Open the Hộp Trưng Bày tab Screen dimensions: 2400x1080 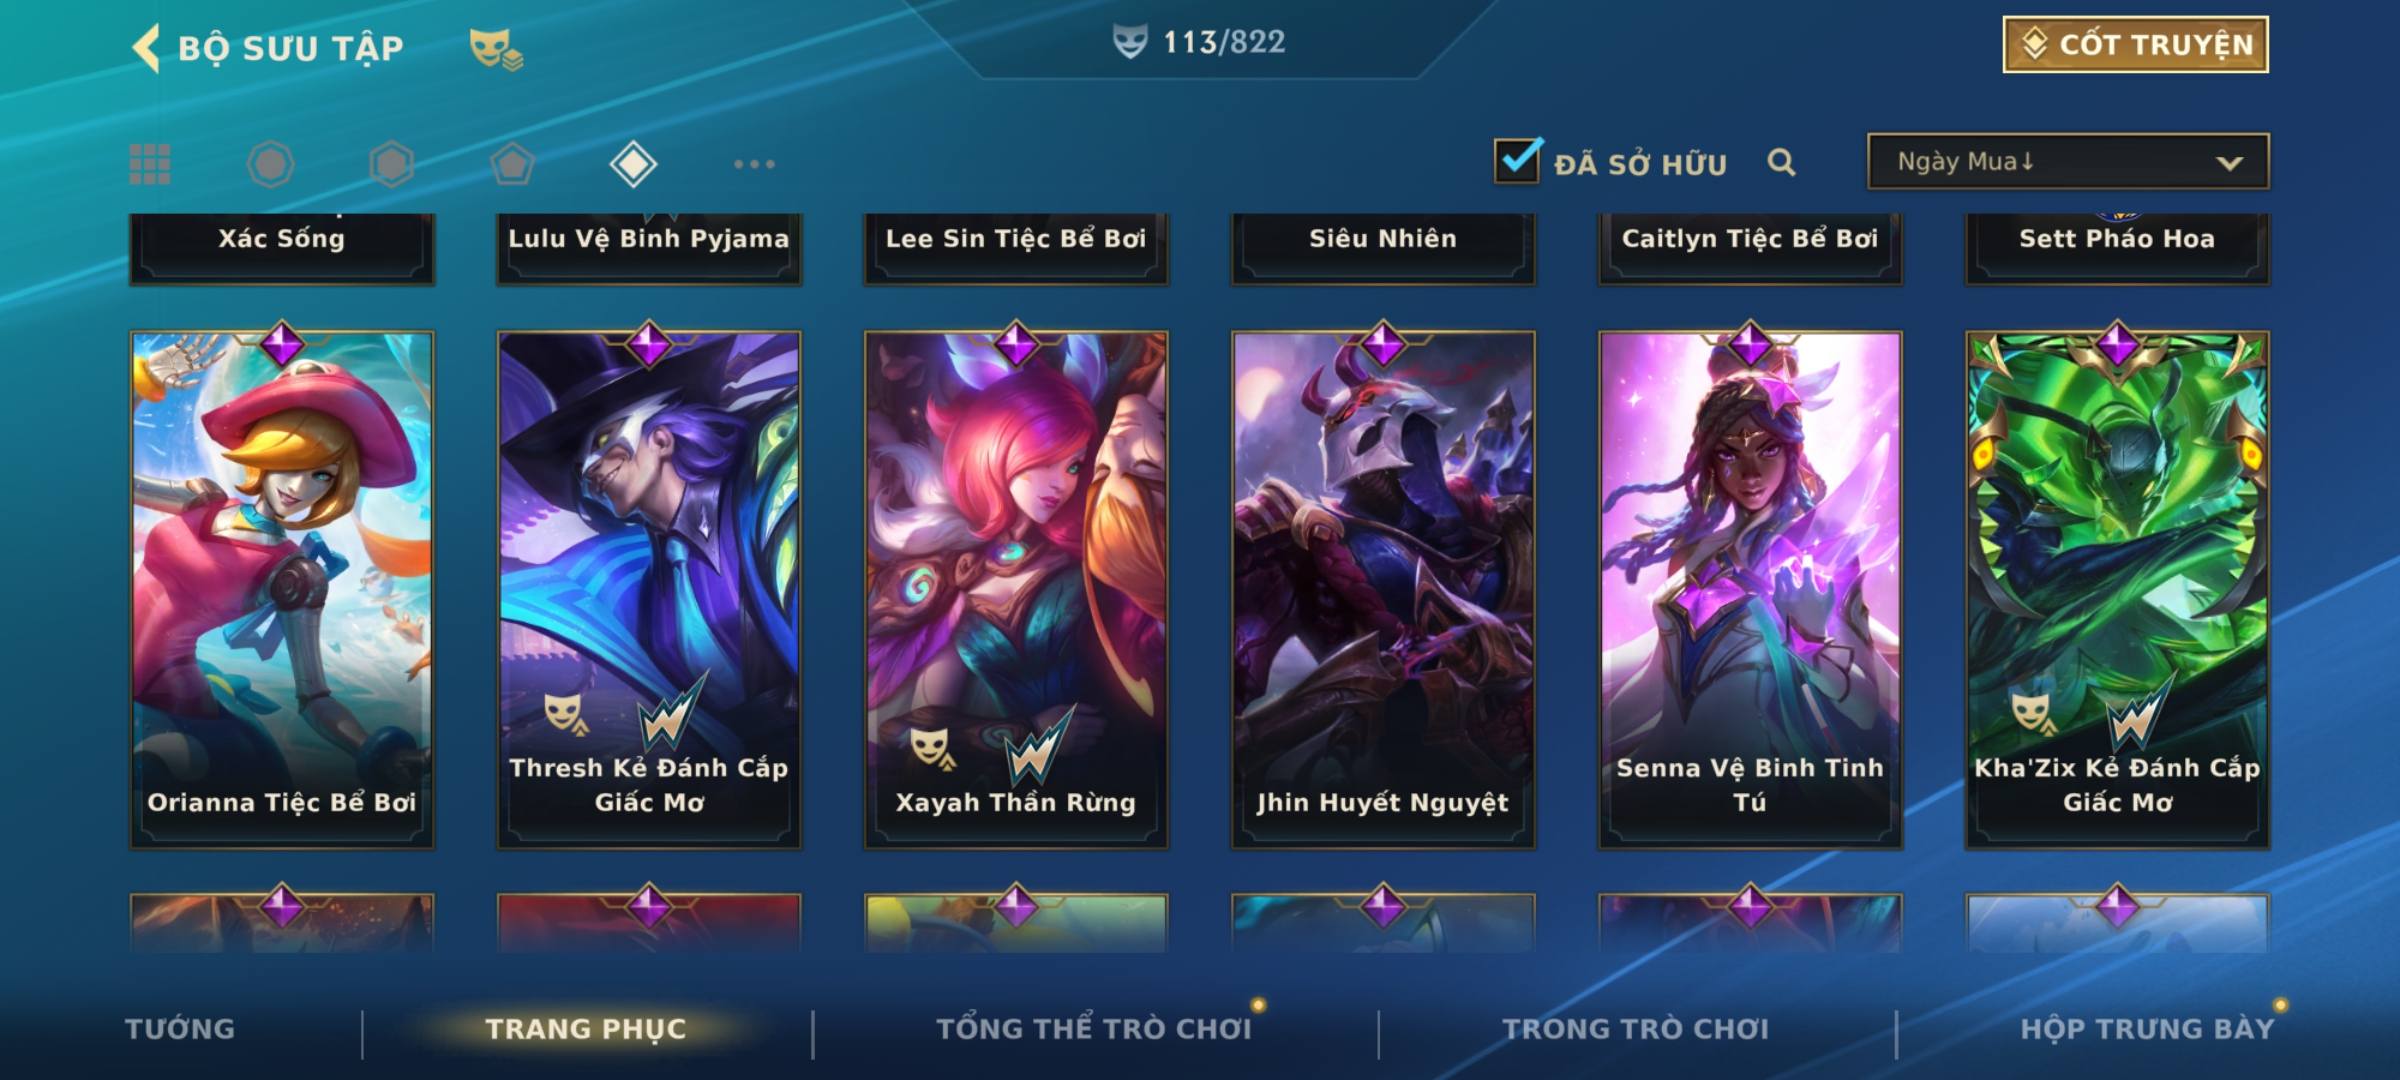coord(2147,1029)
